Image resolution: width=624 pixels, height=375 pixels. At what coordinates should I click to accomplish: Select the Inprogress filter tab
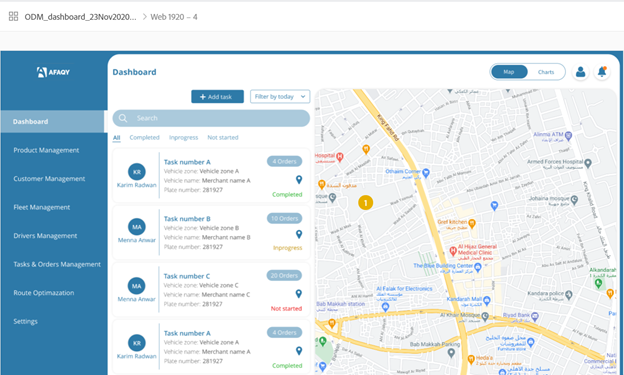183,137
